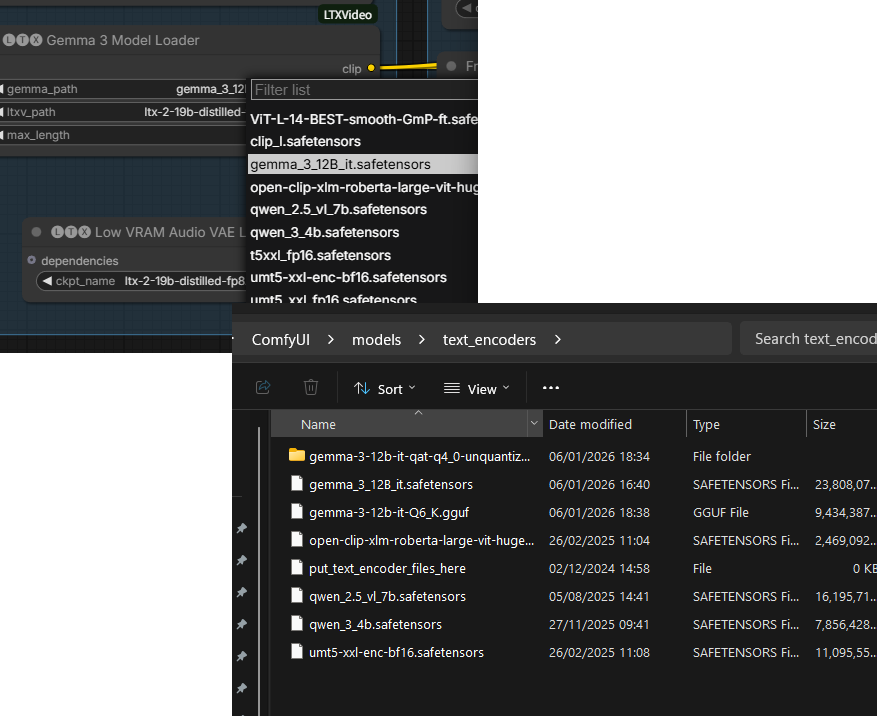Viewport: 886px width, 716px height.
Task: Click the Filter list input in ComfyUI
Action: pyautogui.click(x=364, y=90)
